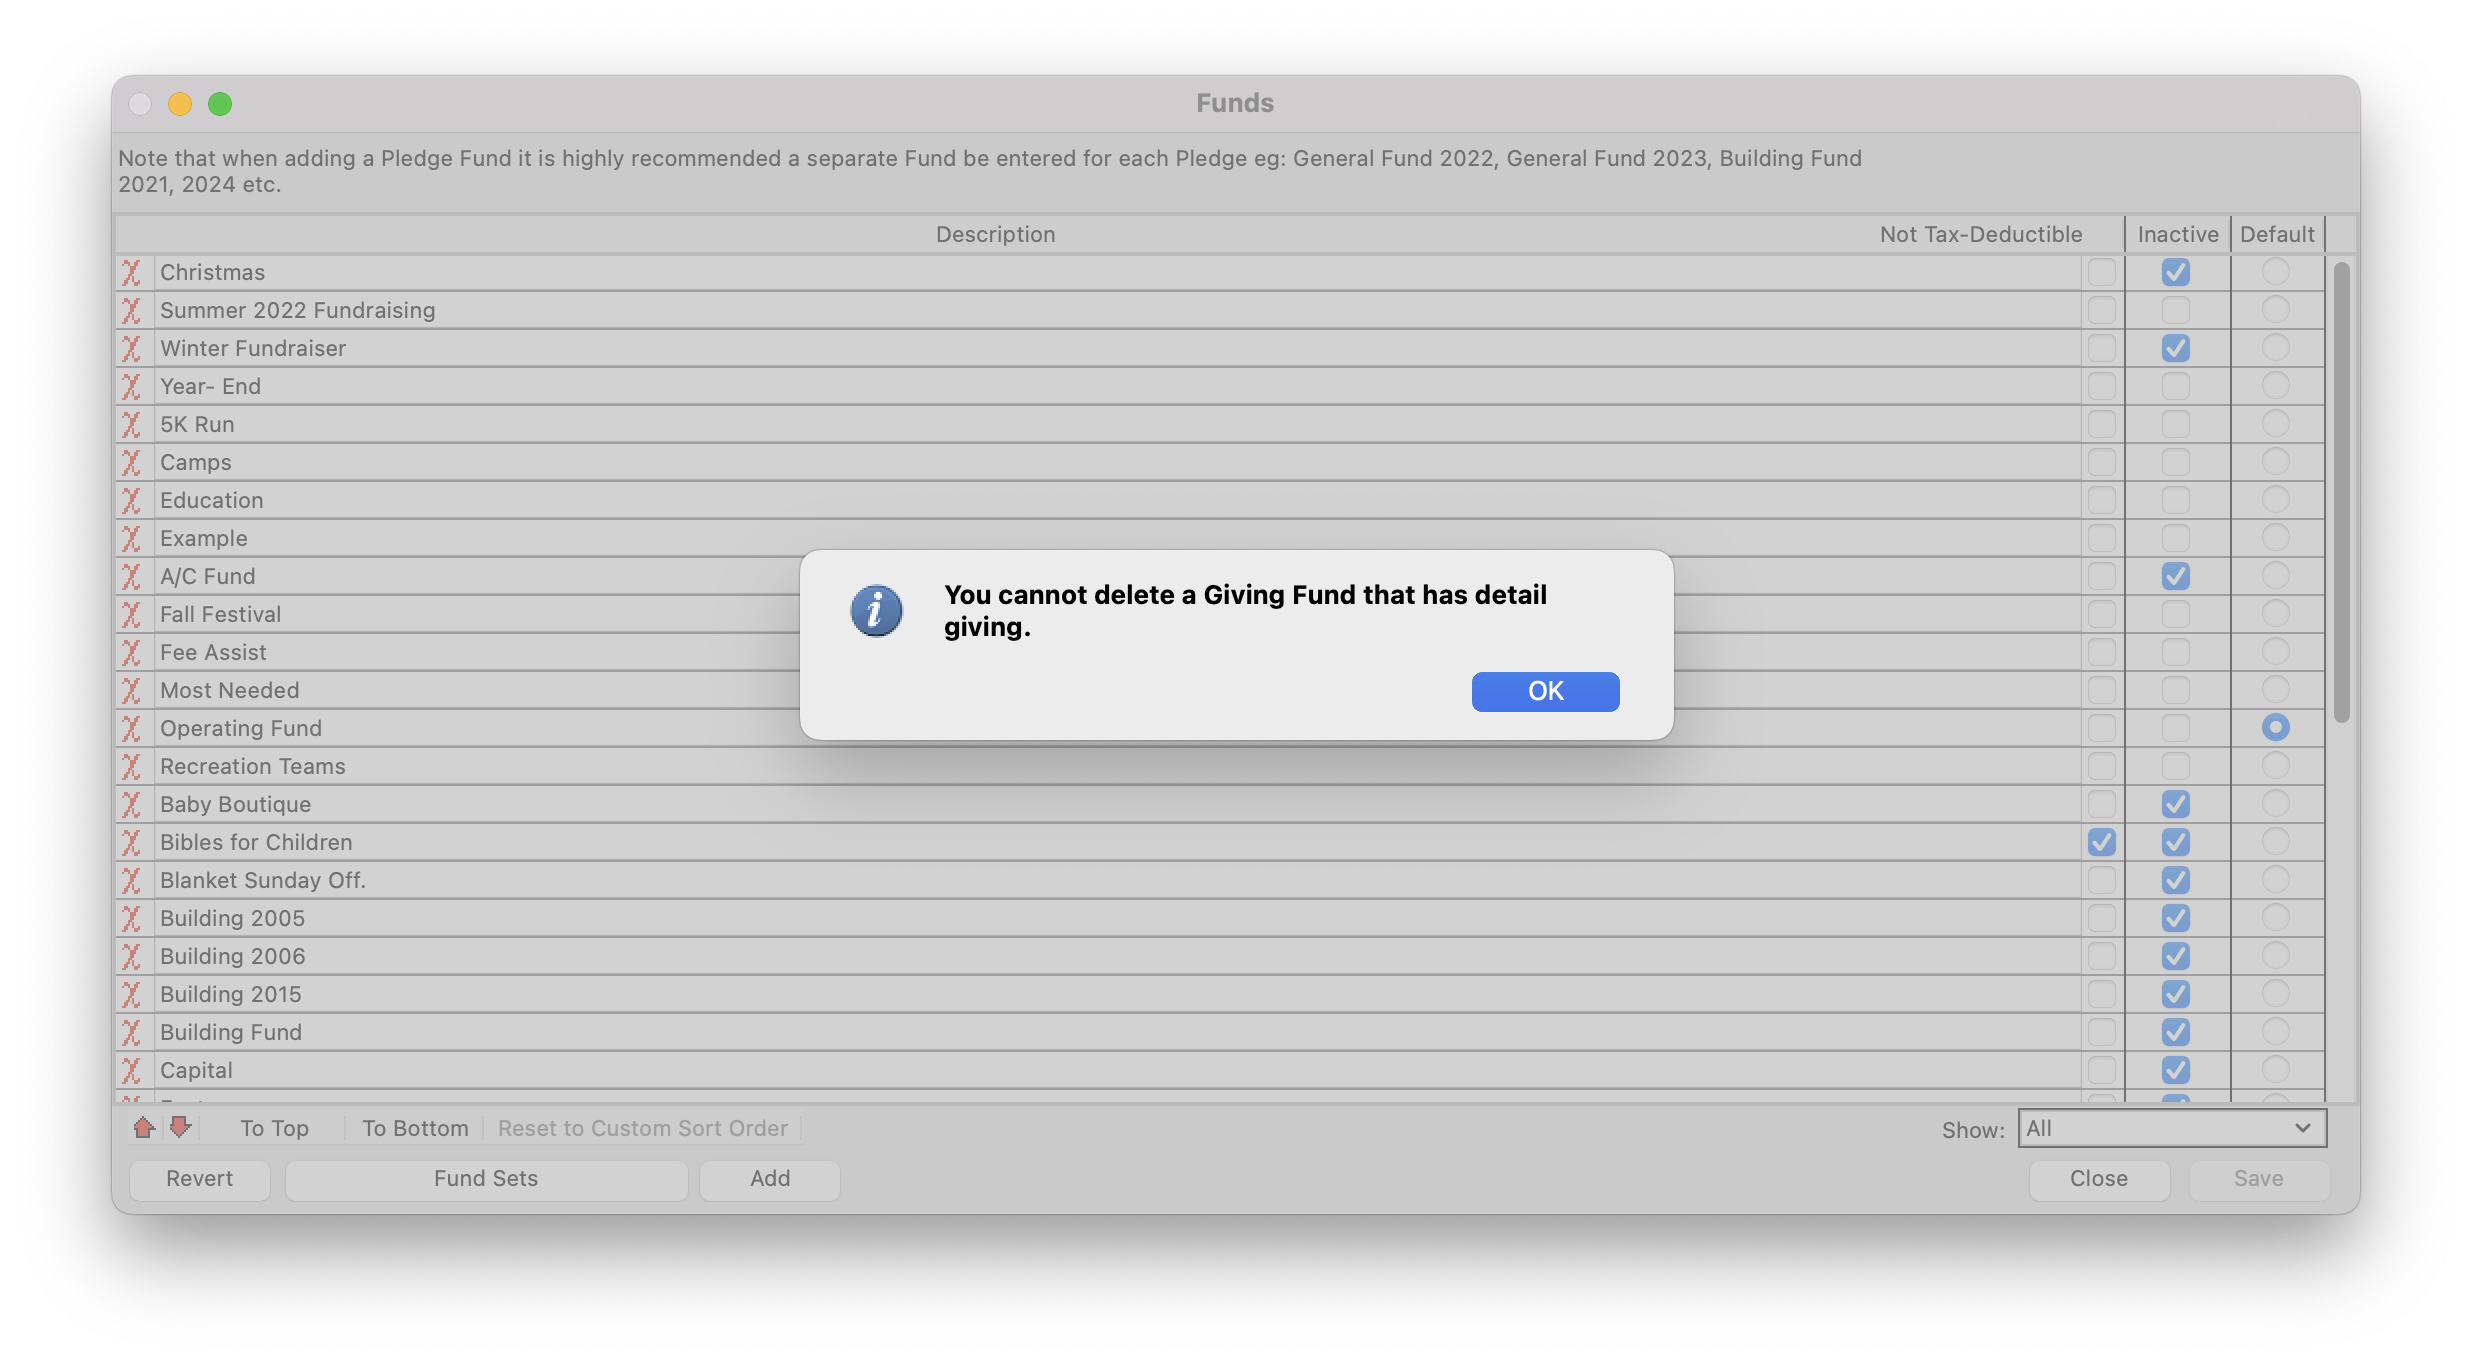
Task: Click the move-up red arrow icon
Action: pos(144,1128)
